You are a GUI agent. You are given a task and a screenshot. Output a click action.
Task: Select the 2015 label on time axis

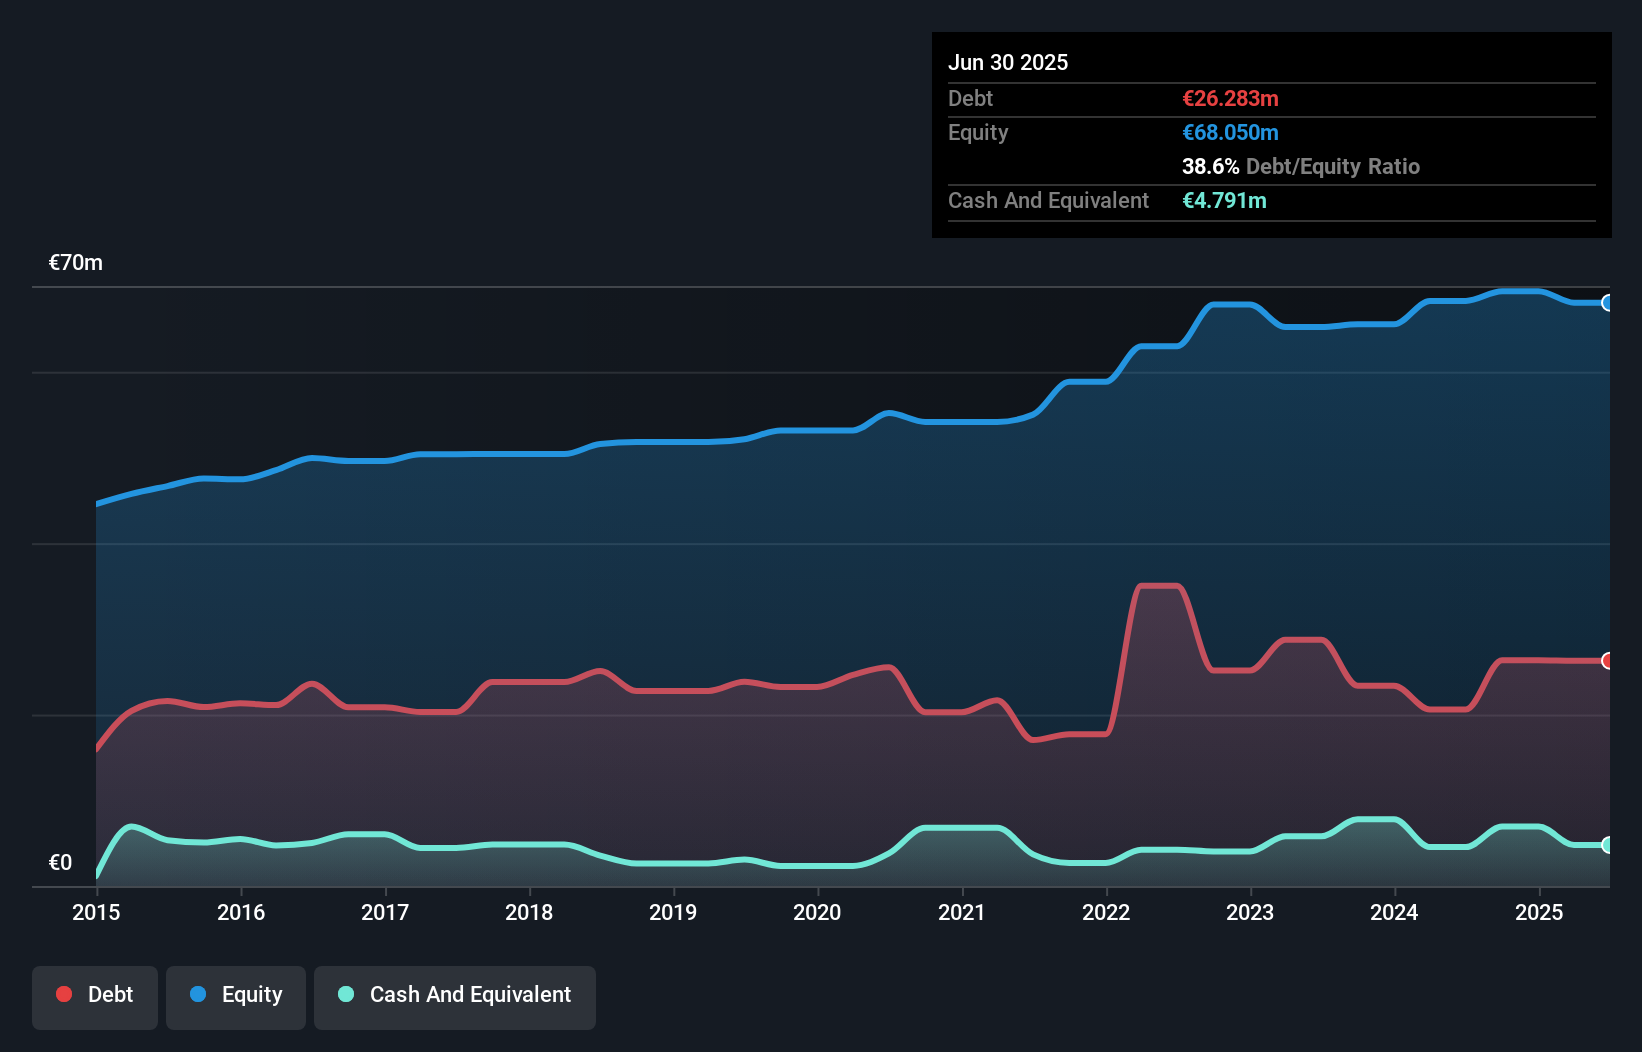(x=95, y=913)
